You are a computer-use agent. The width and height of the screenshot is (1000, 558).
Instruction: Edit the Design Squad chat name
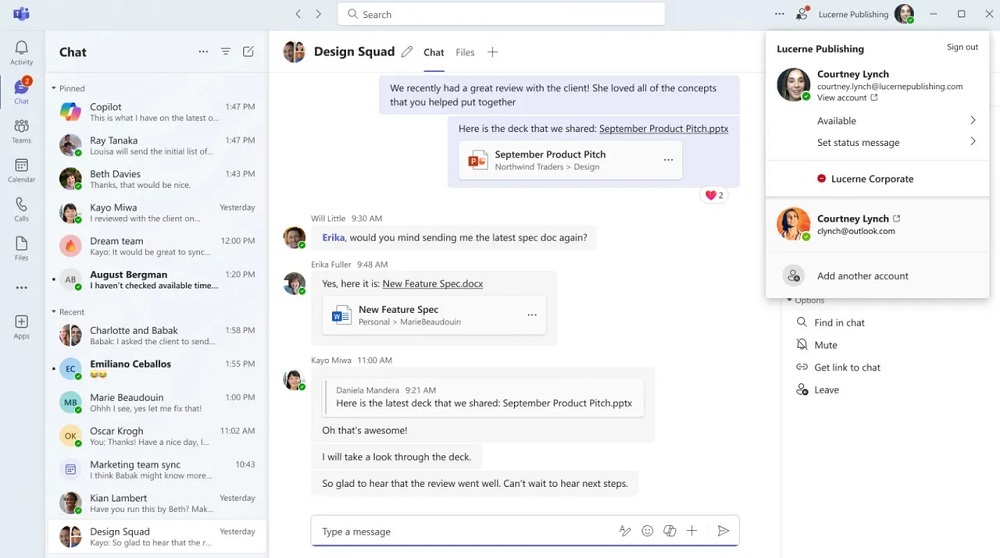pos(407,52)
